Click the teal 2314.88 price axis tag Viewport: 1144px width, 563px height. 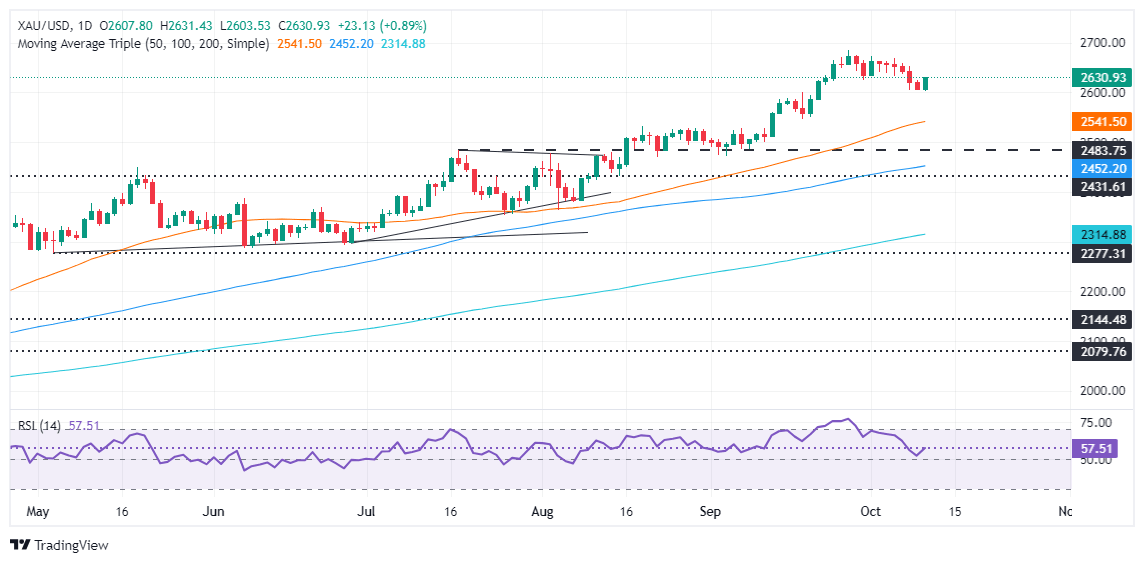pyautogui.click(x=1103, y=233)
